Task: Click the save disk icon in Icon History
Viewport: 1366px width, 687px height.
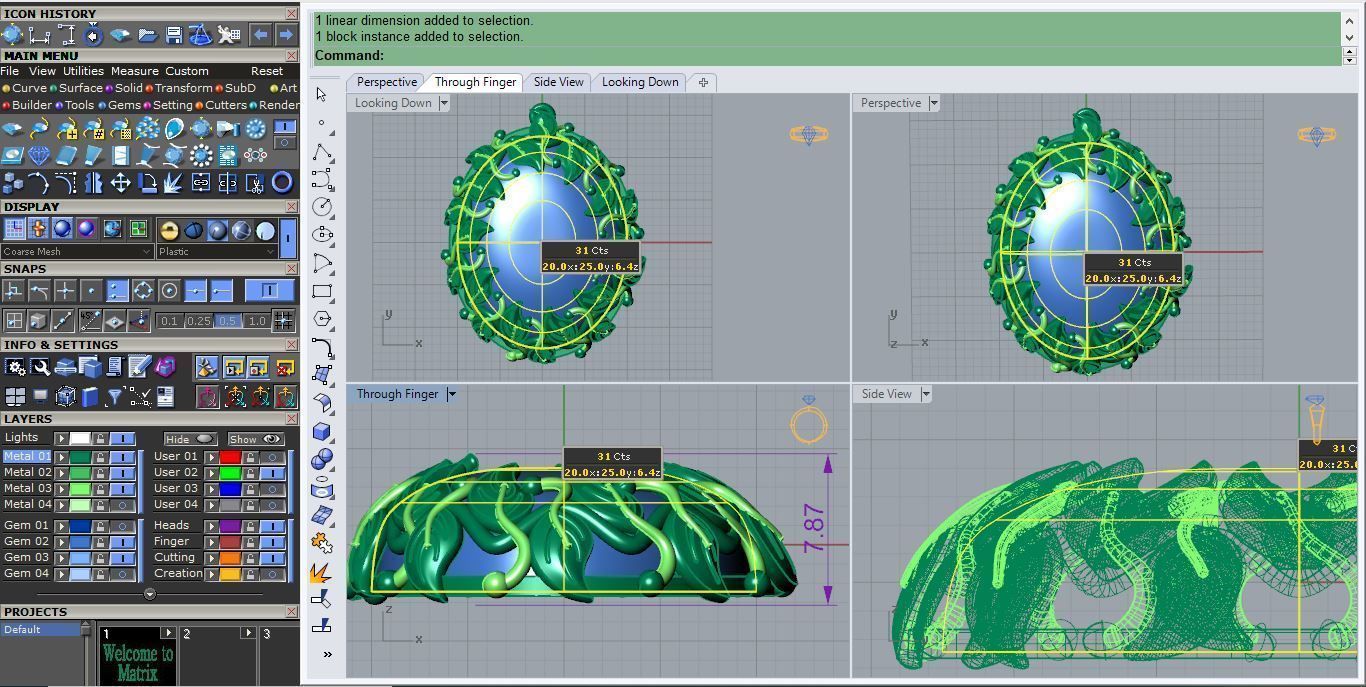Action: 174,35
